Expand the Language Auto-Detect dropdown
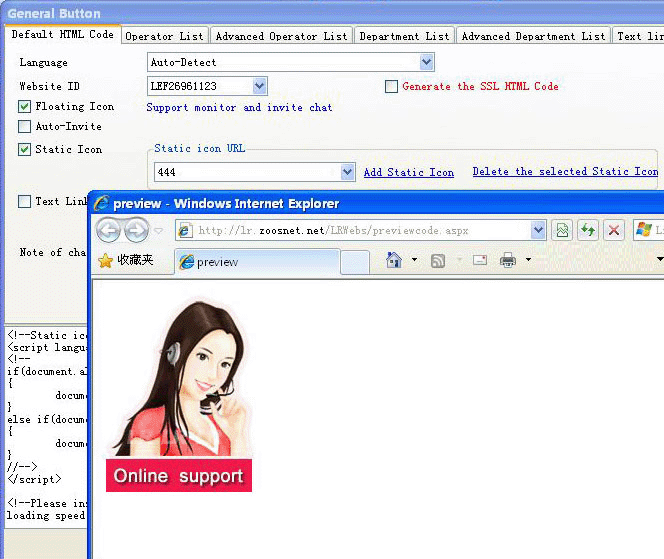The height and width of the screenshot is (559, 664). point(426,62)
